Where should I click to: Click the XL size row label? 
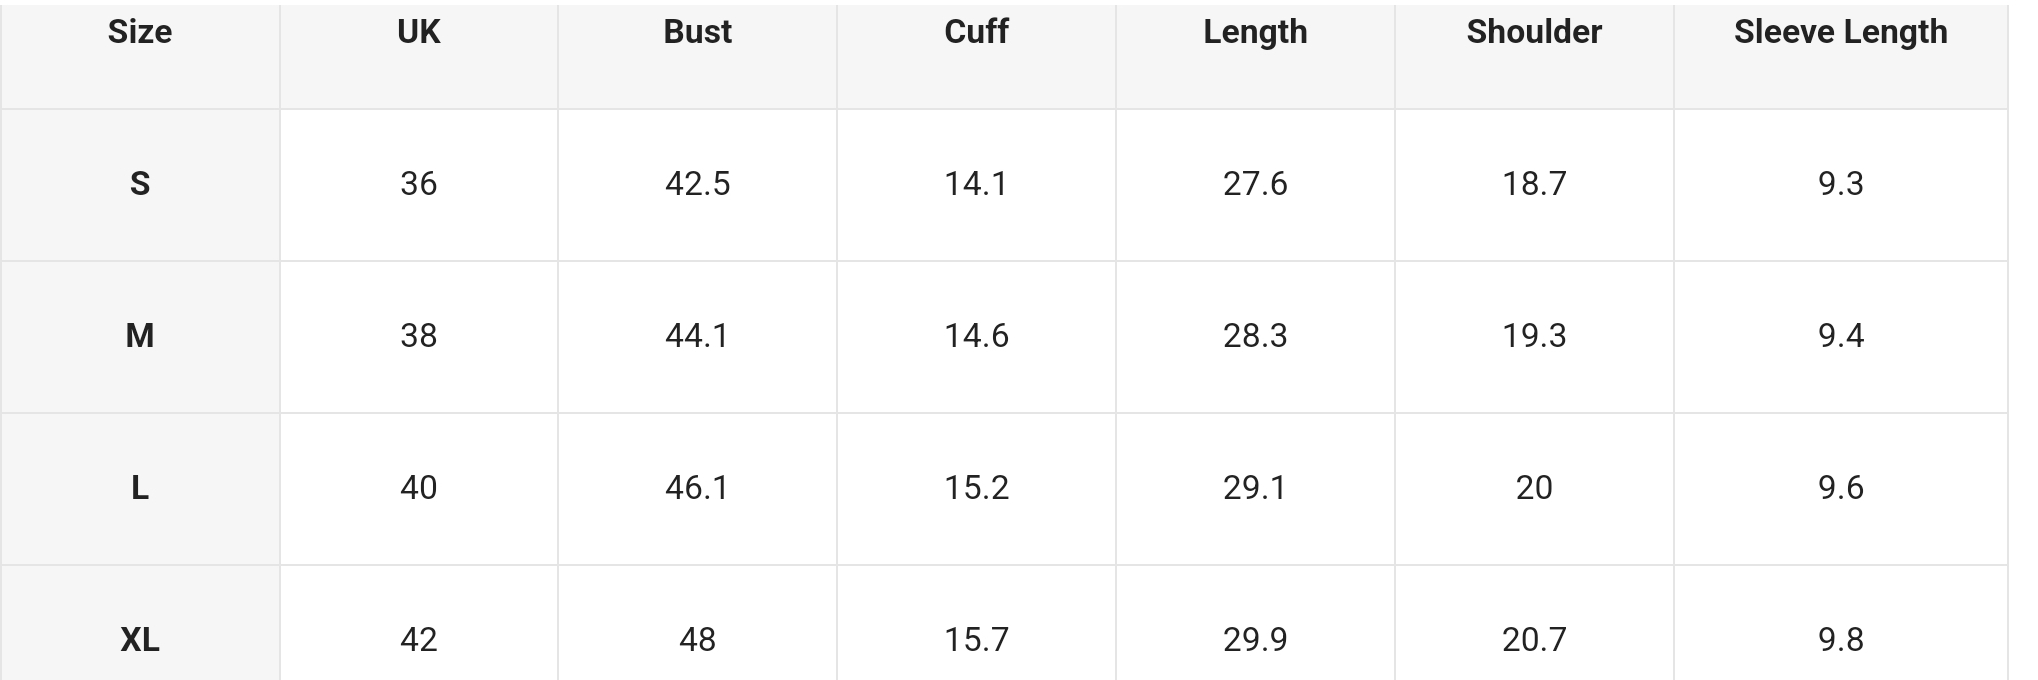140,640
